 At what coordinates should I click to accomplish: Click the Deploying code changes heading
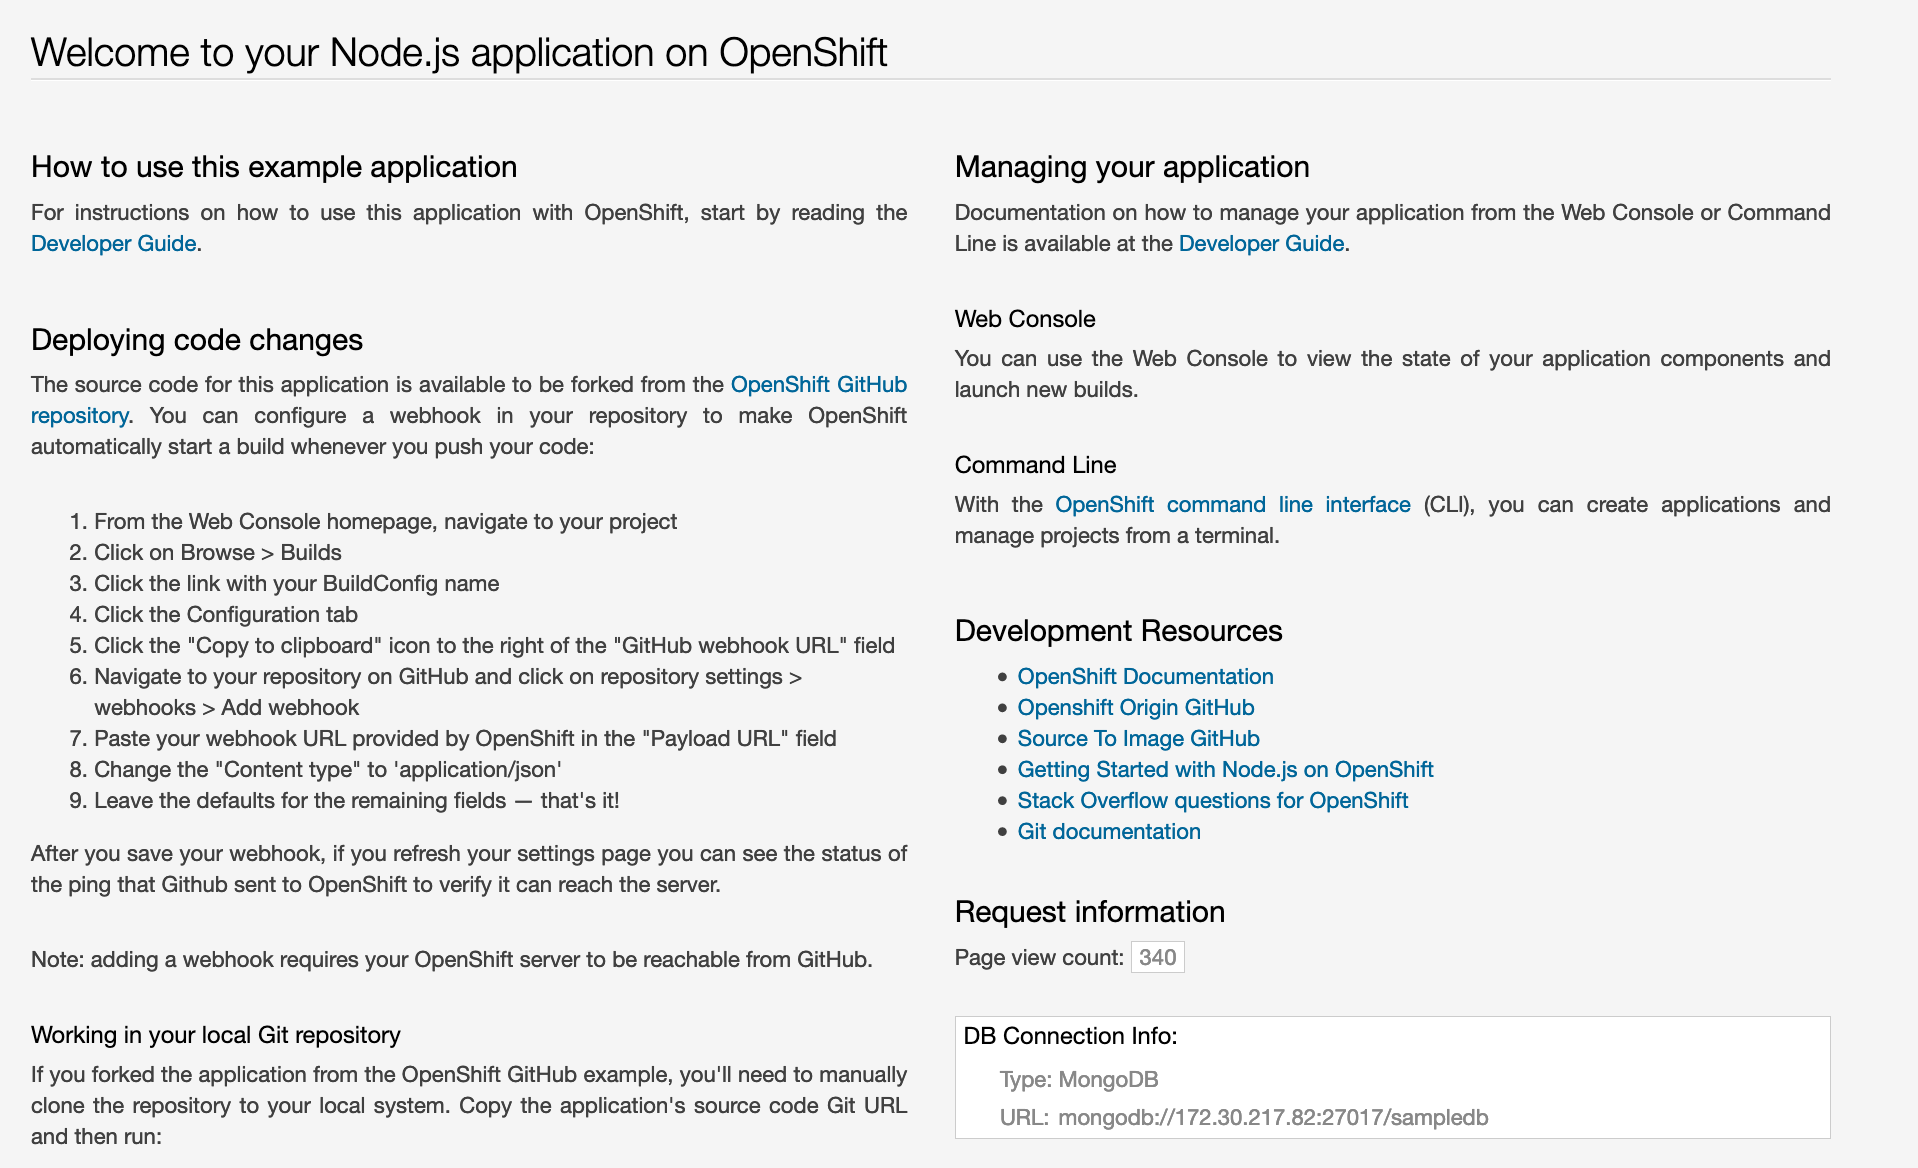tap(197, 339)
